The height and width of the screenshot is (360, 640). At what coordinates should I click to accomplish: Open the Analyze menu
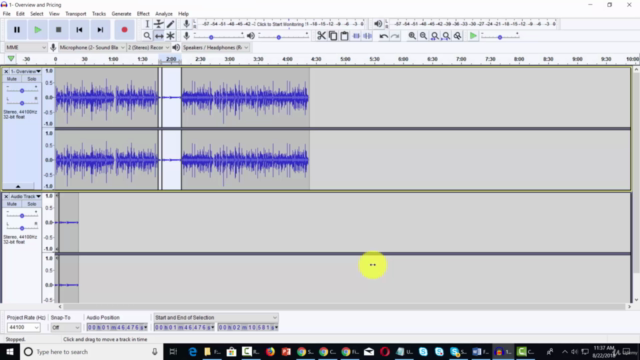[x=164, y=14]
